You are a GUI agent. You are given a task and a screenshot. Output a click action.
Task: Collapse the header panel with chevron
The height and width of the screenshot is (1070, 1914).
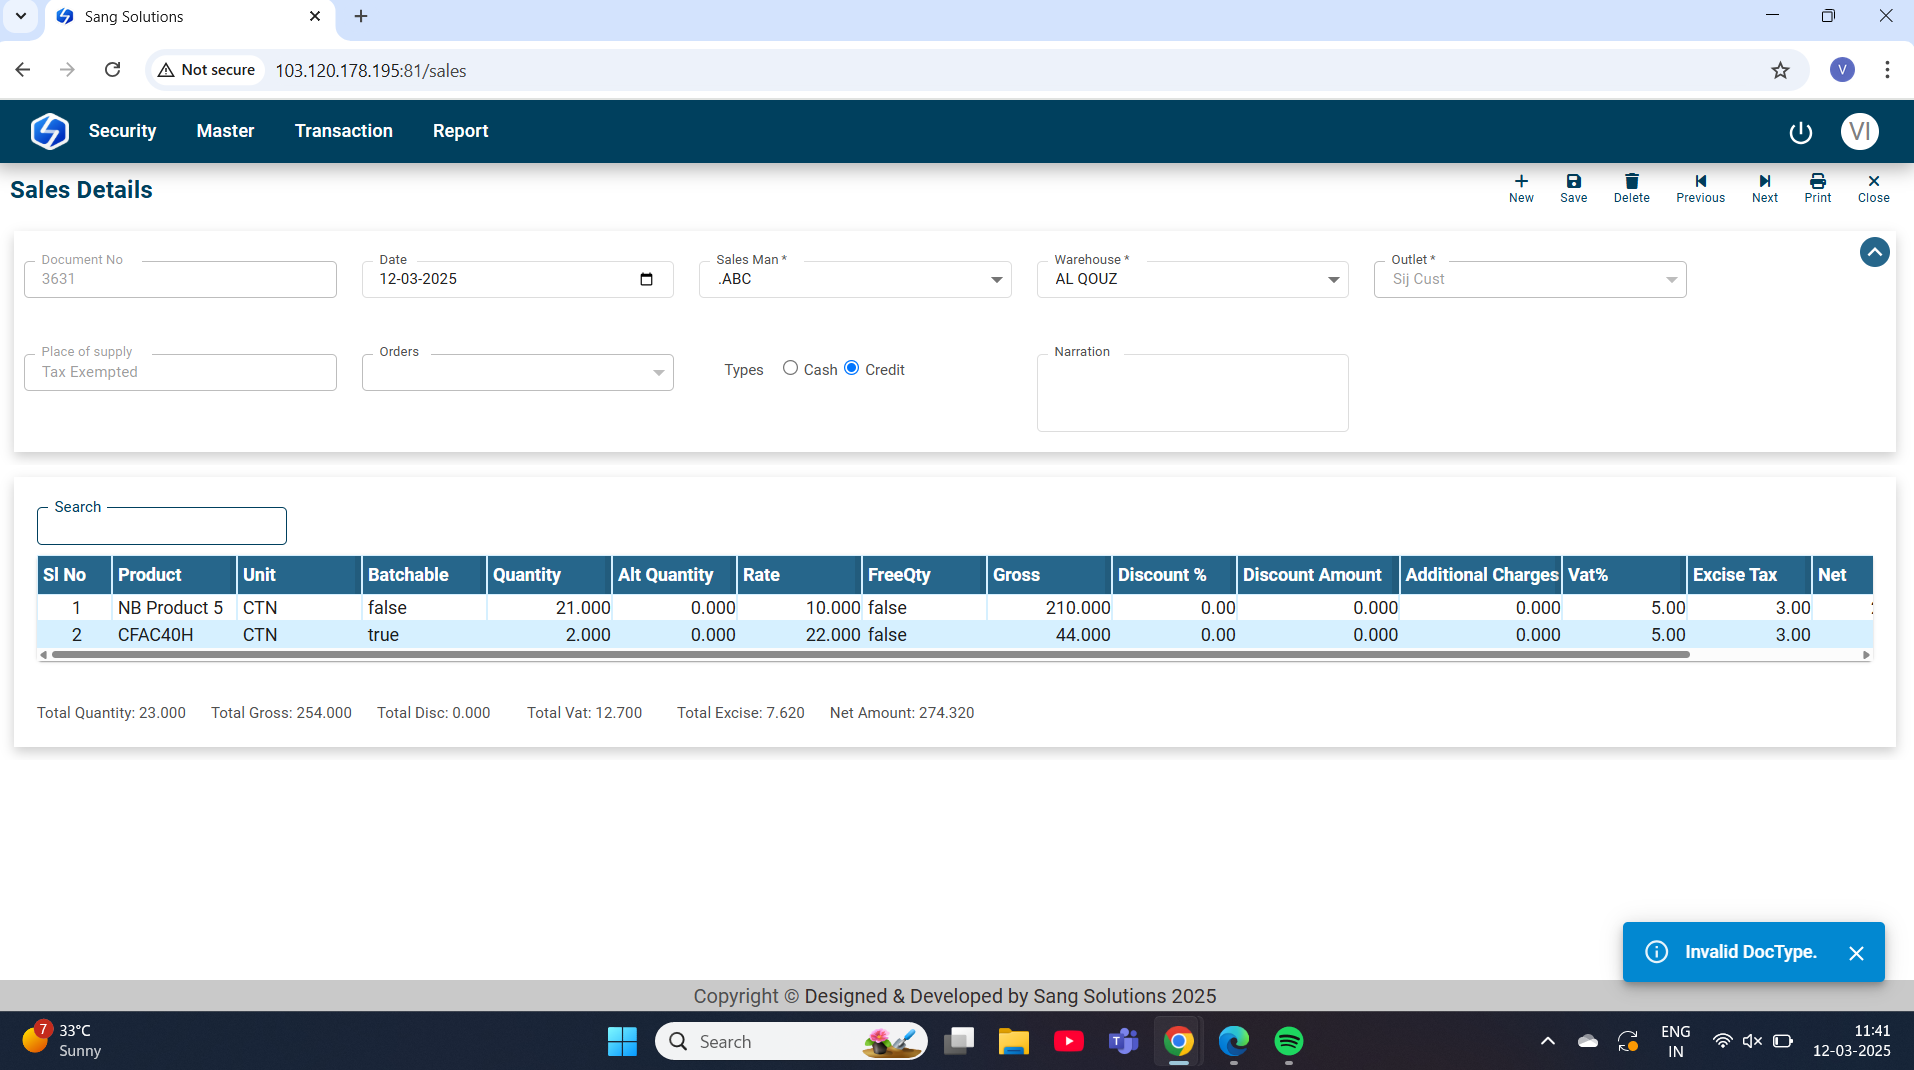click(1874, 252)
